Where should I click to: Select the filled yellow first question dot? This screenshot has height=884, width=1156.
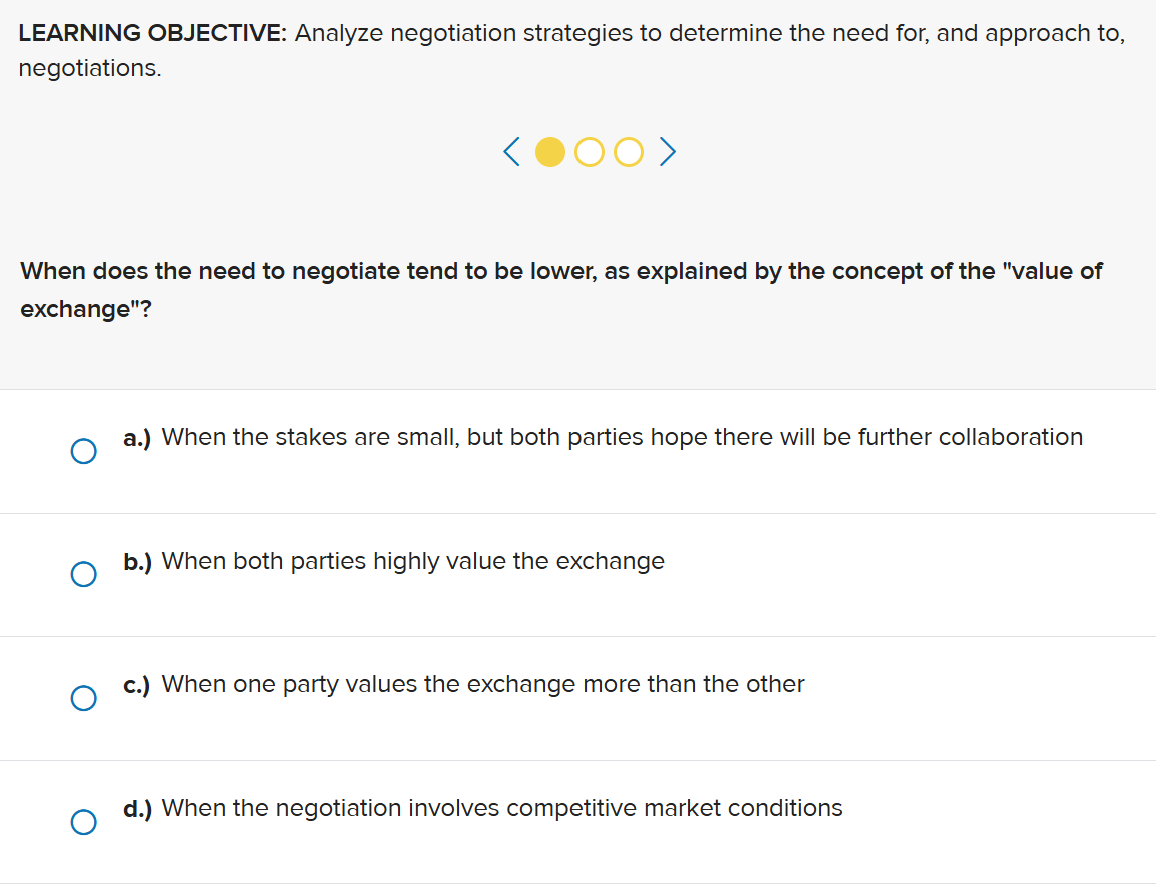click(x=550, y=152)
